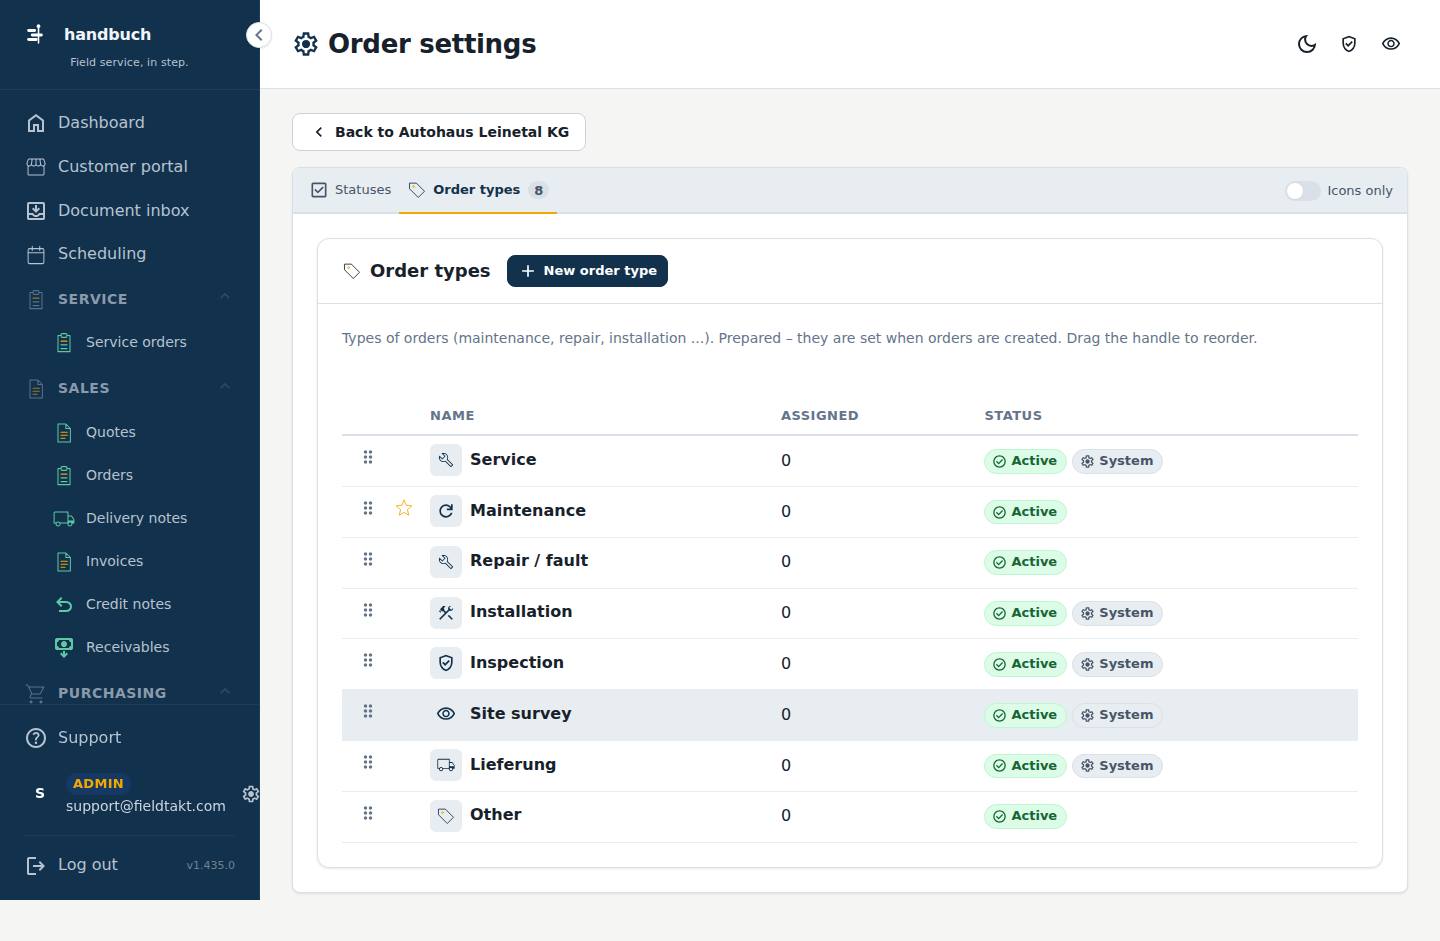The height and width of the screenshot is (941, 1440).
Task: Collapse the PURCHASING sidebar section
Action: [x=225, y=691]
